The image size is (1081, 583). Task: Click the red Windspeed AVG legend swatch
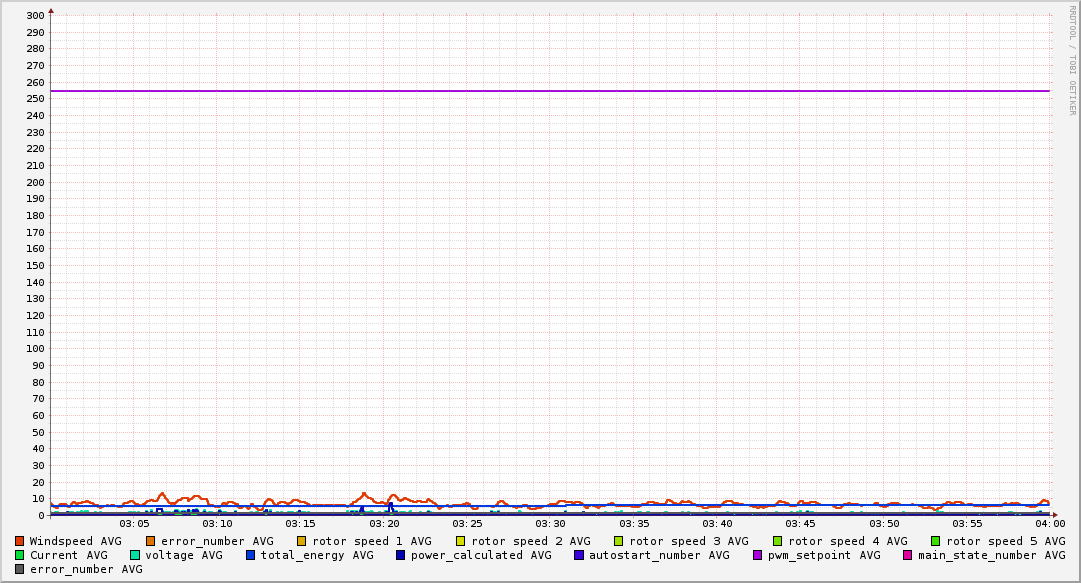(x=19, y=541)
